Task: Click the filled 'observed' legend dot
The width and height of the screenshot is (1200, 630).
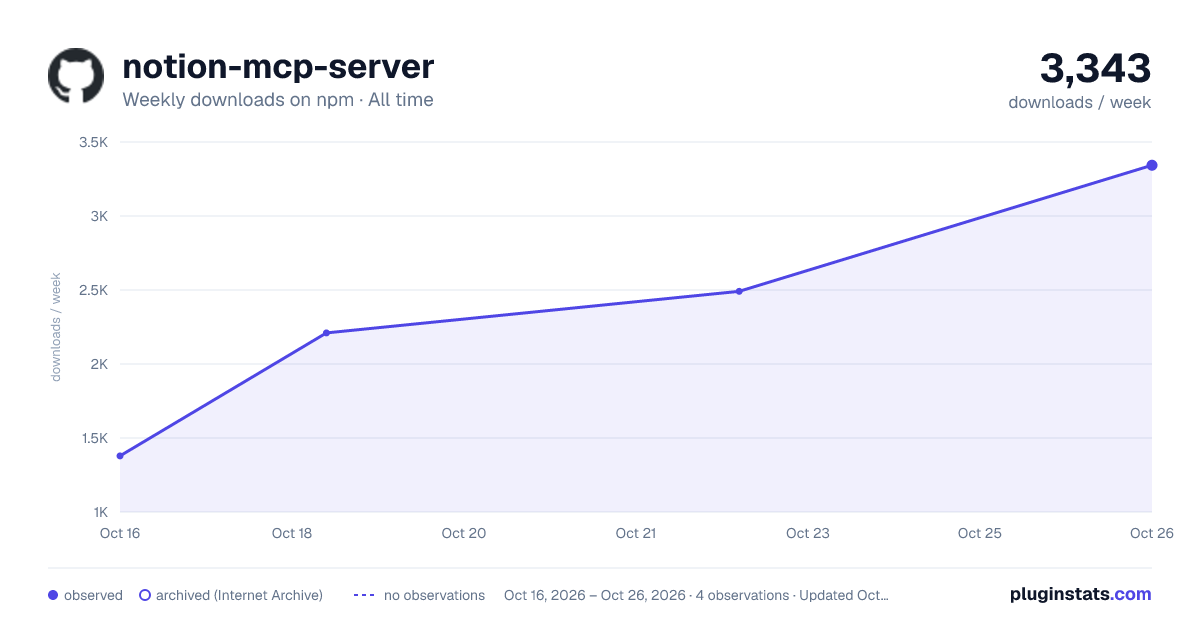Action: tap(53, 595)
